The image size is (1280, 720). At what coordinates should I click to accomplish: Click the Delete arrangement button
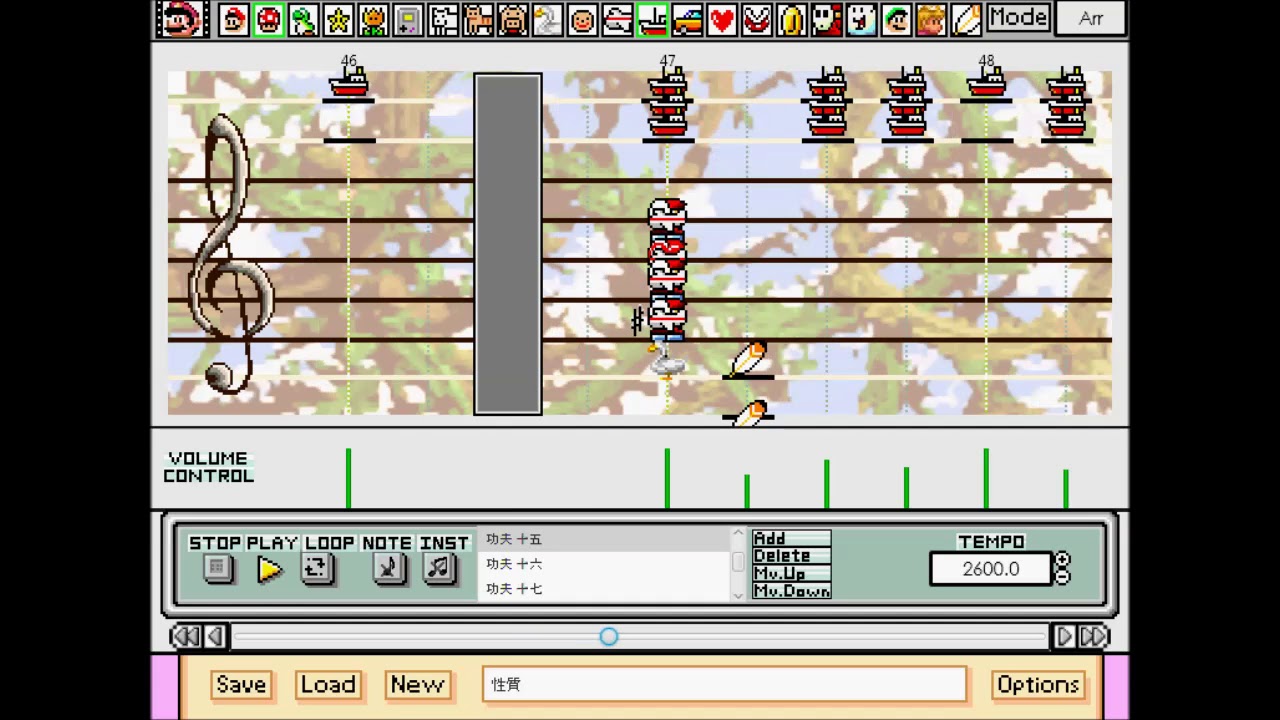click(791, 556)
